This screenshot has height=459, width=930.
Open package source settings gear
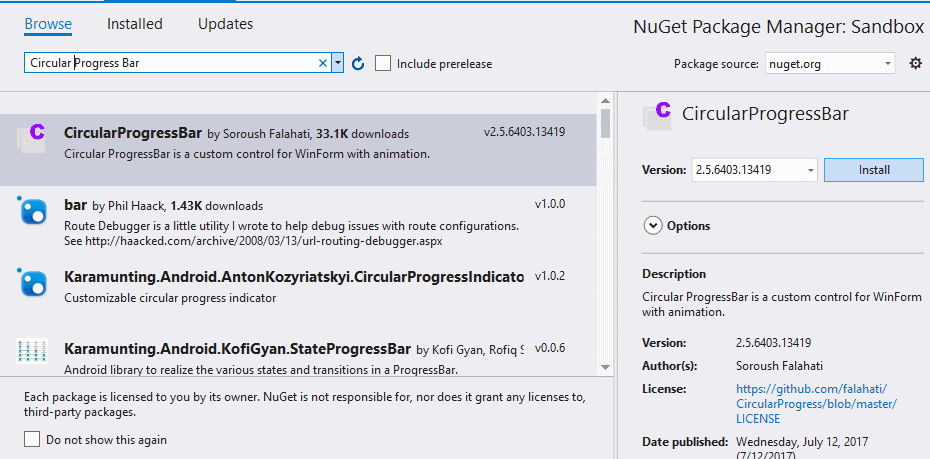click(915, 63)
